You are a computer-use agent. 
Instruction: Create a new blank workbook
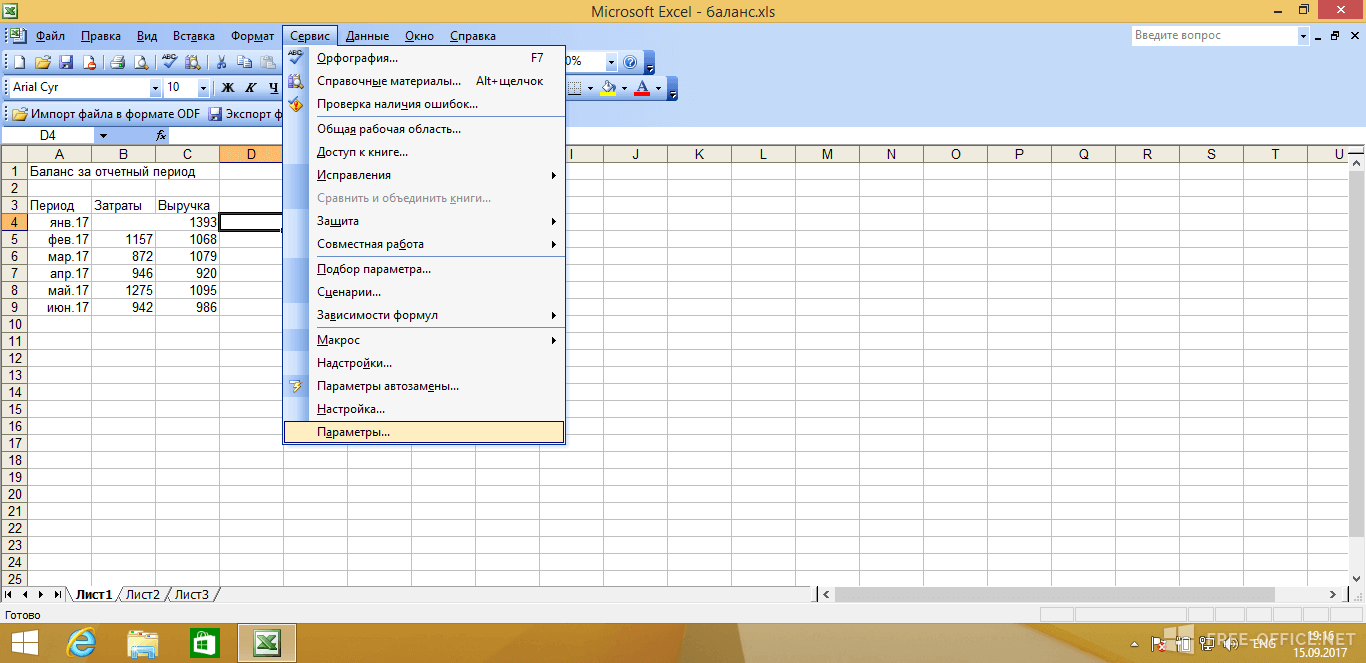point(19,61)
